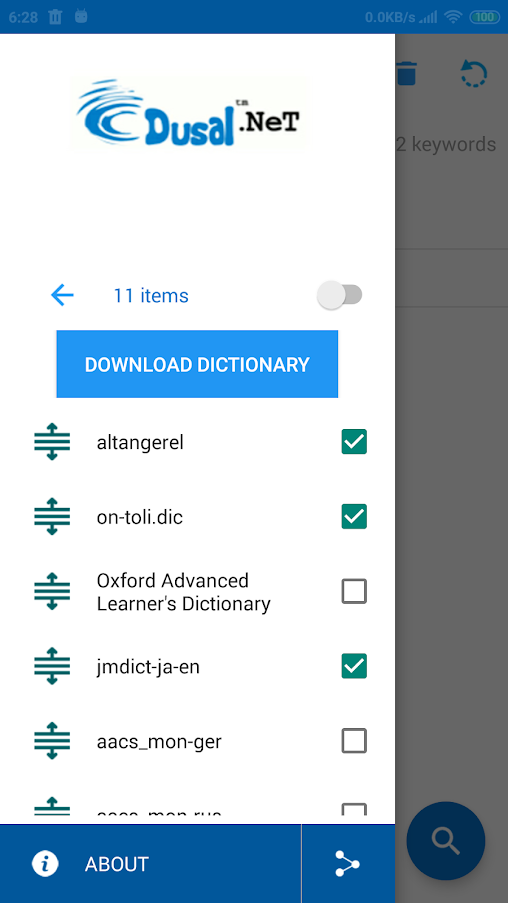Tap the back arrow beside 11 items
Image resolution: width=508 pixels, height=903 pixels.
[62, 295]
